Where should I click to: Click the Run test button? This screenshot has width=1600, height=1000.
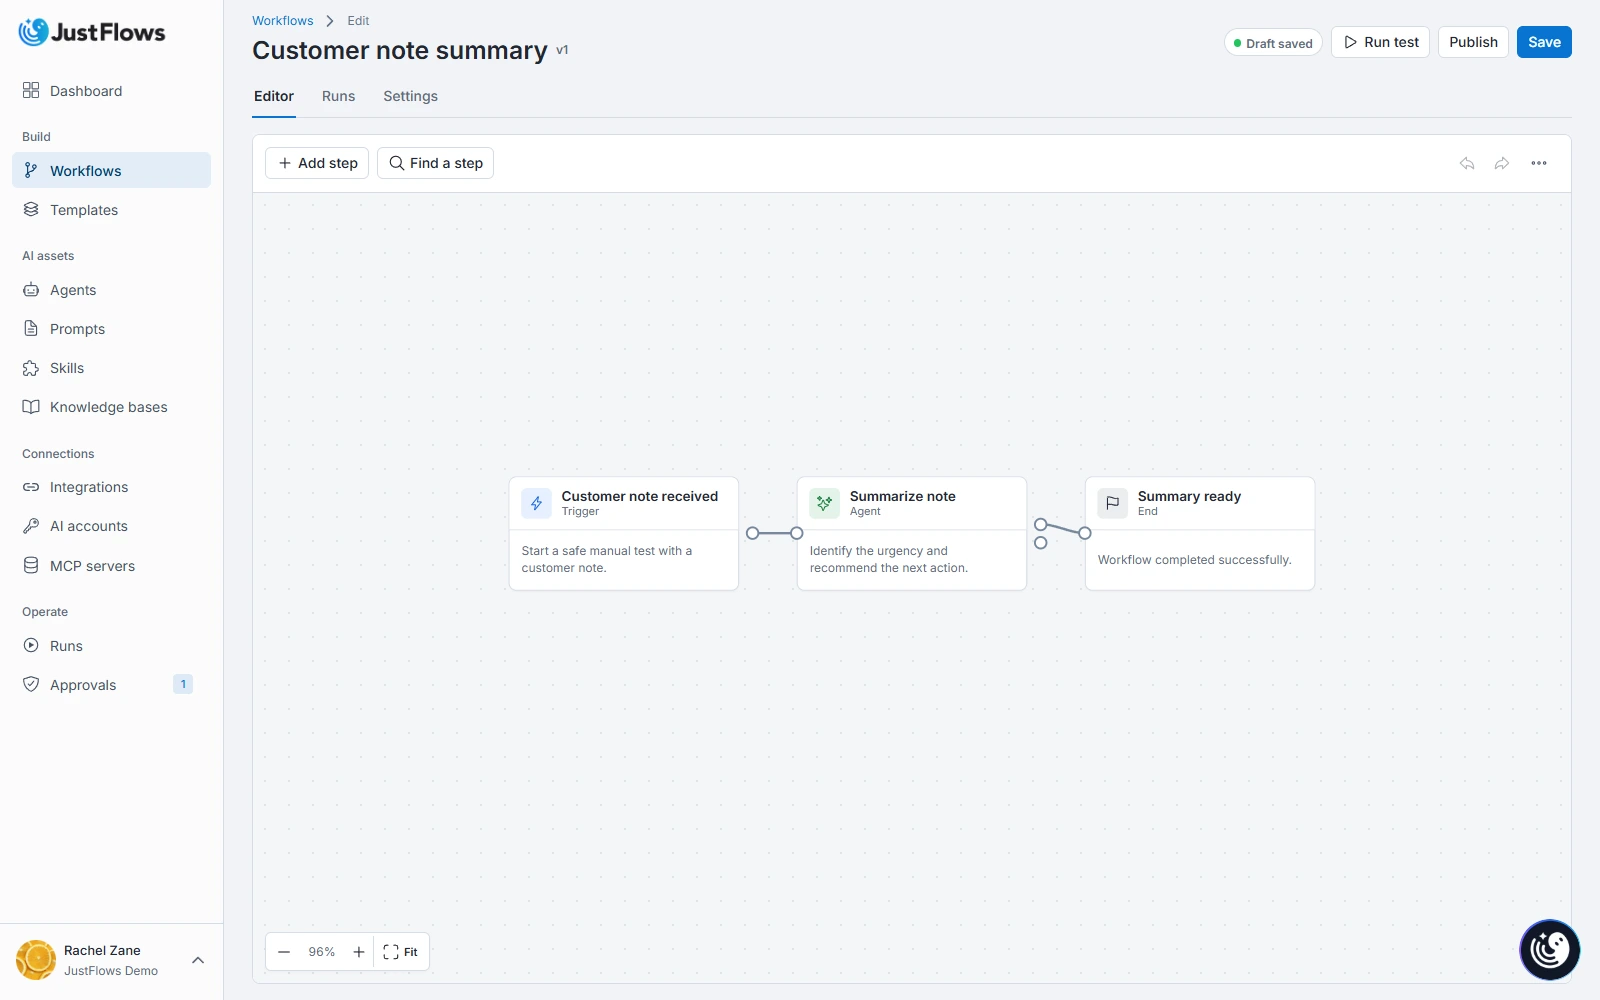click(1380, 42)
